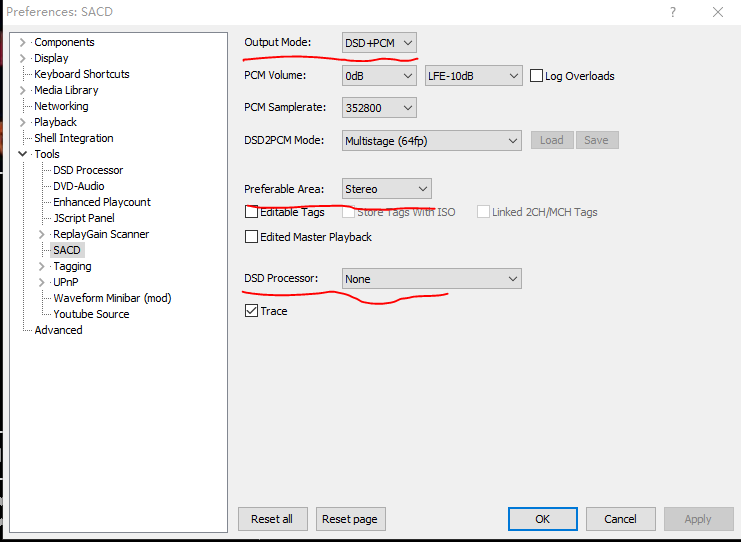Go to Advanced preferences
Viewport: 741px width, 542px height.
point(58,330)
